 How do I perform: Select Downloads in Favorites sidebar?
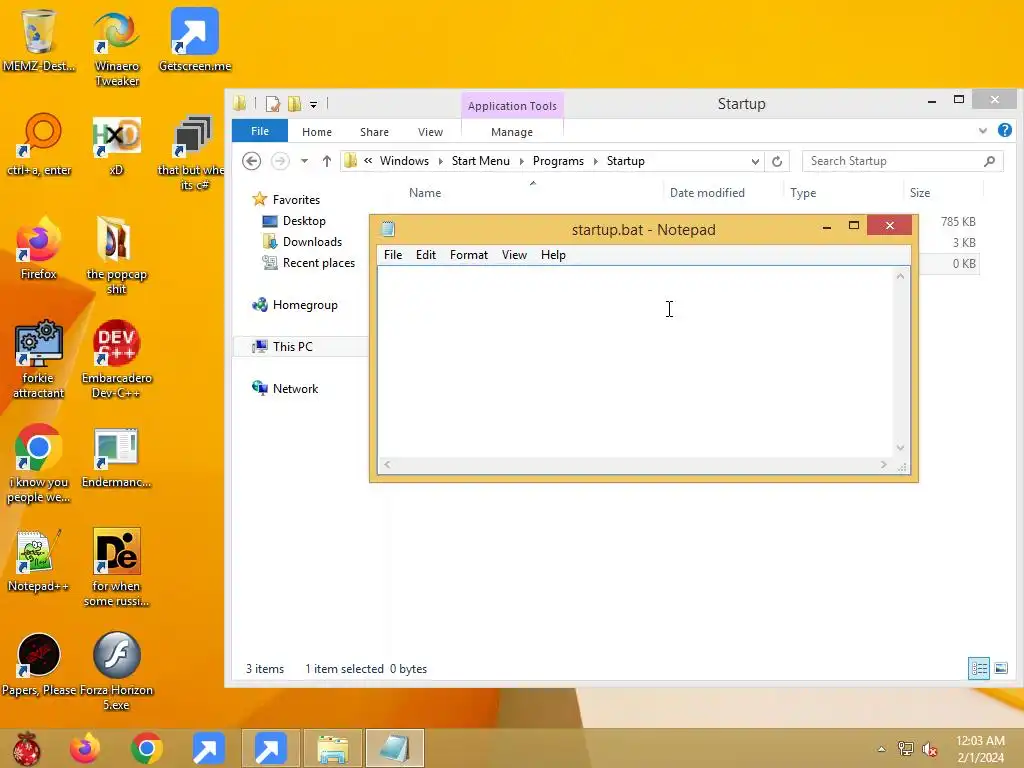tap(312, 242)
